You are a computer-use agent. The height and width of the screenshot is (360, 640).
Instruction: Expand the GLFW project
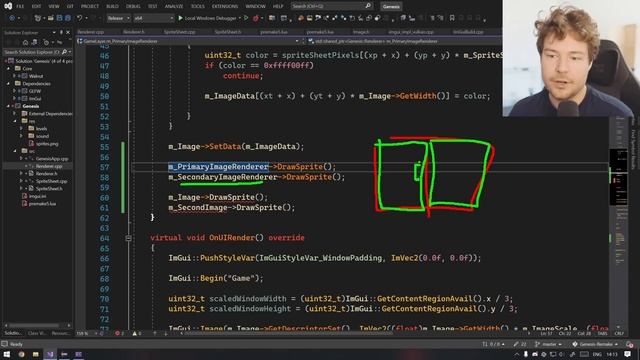15,91
